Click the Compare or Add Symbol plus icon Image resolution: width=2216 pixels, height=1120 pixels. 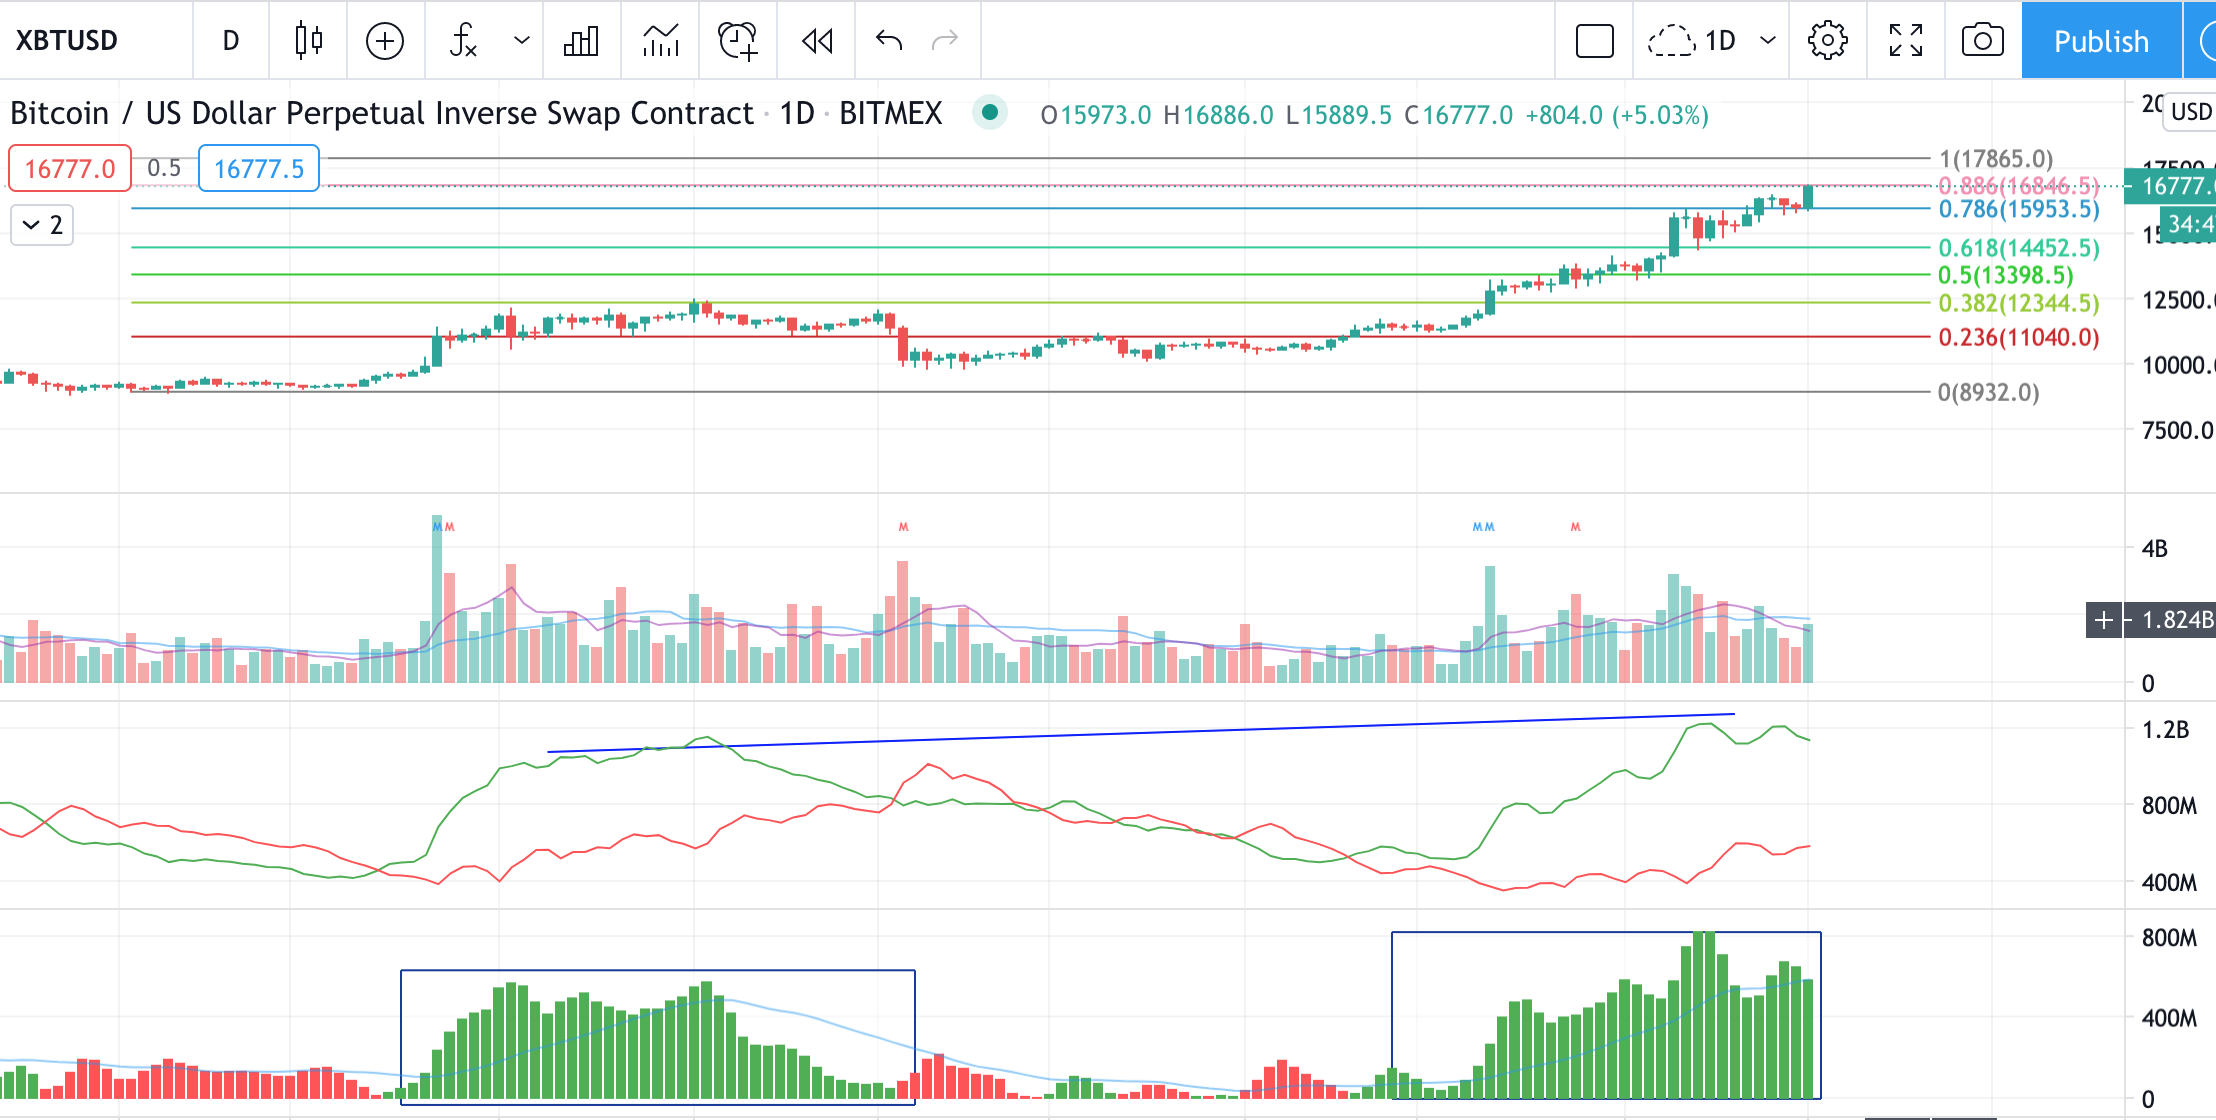pyautogui.click(x=385, y=40)
